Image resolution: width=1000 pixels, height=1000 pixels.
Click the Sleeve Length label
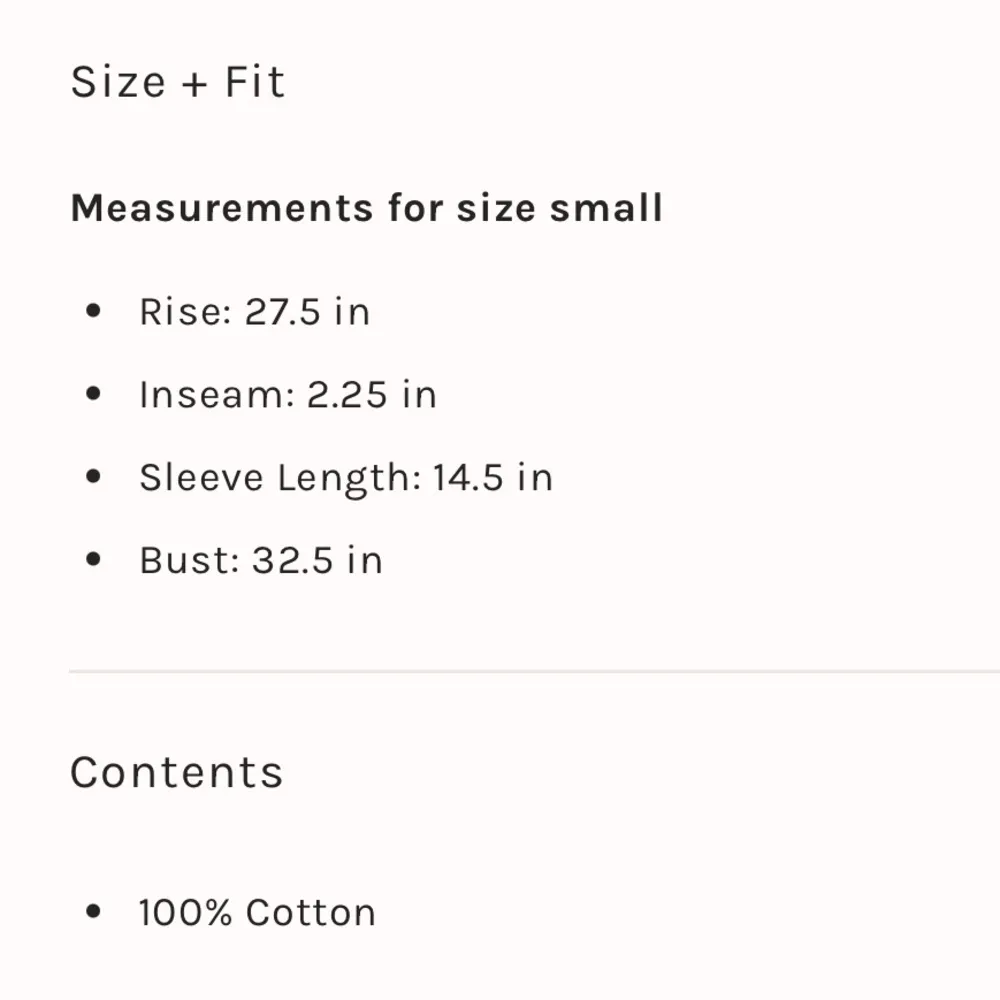pyautogui.click(x=280, y=478)
